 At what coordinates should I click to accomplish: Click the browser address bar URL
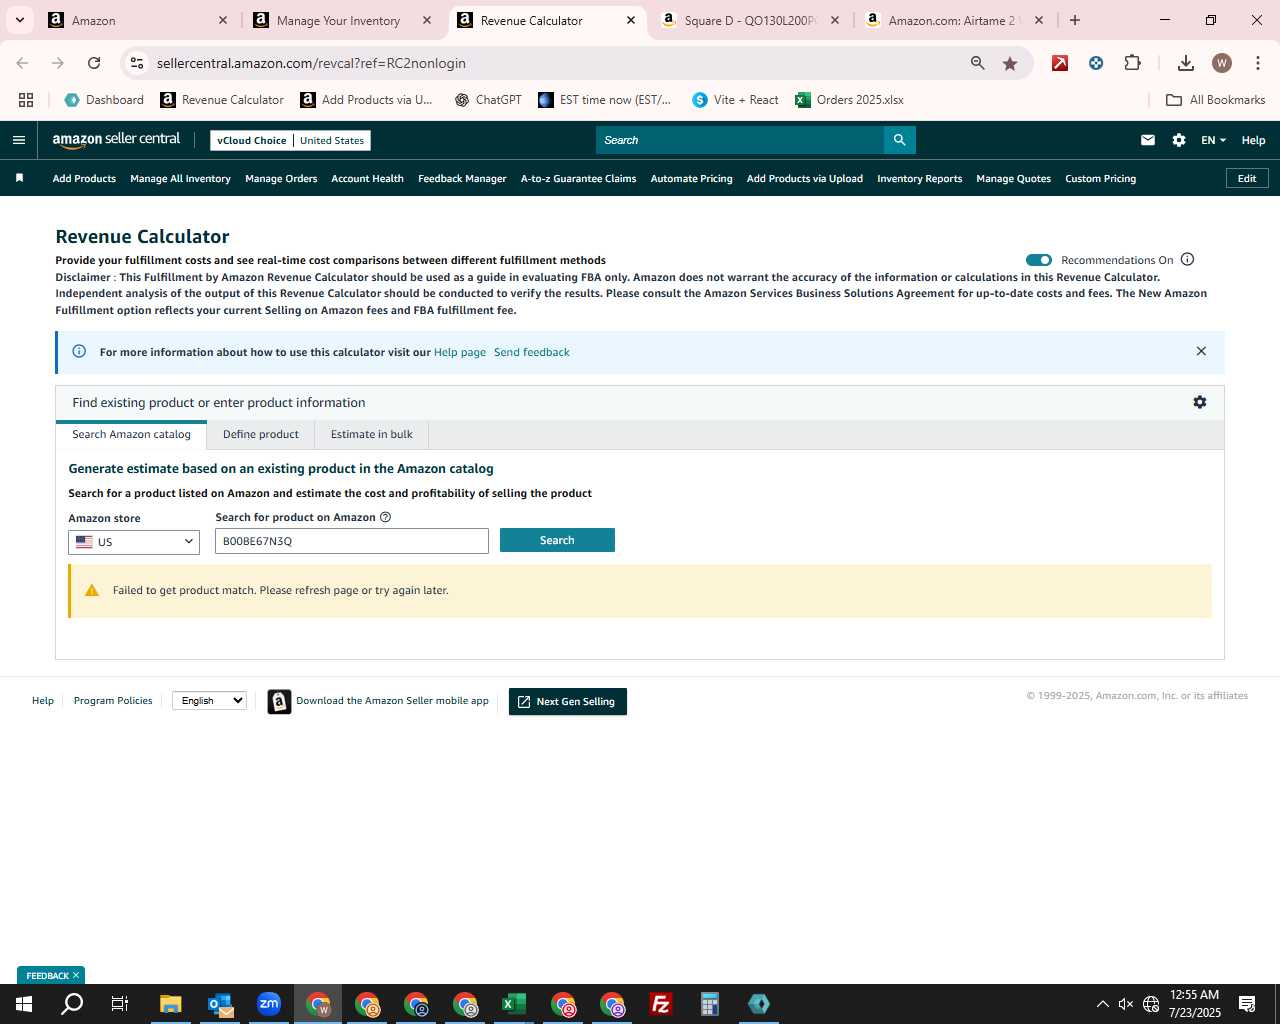(x=311, y=63)
